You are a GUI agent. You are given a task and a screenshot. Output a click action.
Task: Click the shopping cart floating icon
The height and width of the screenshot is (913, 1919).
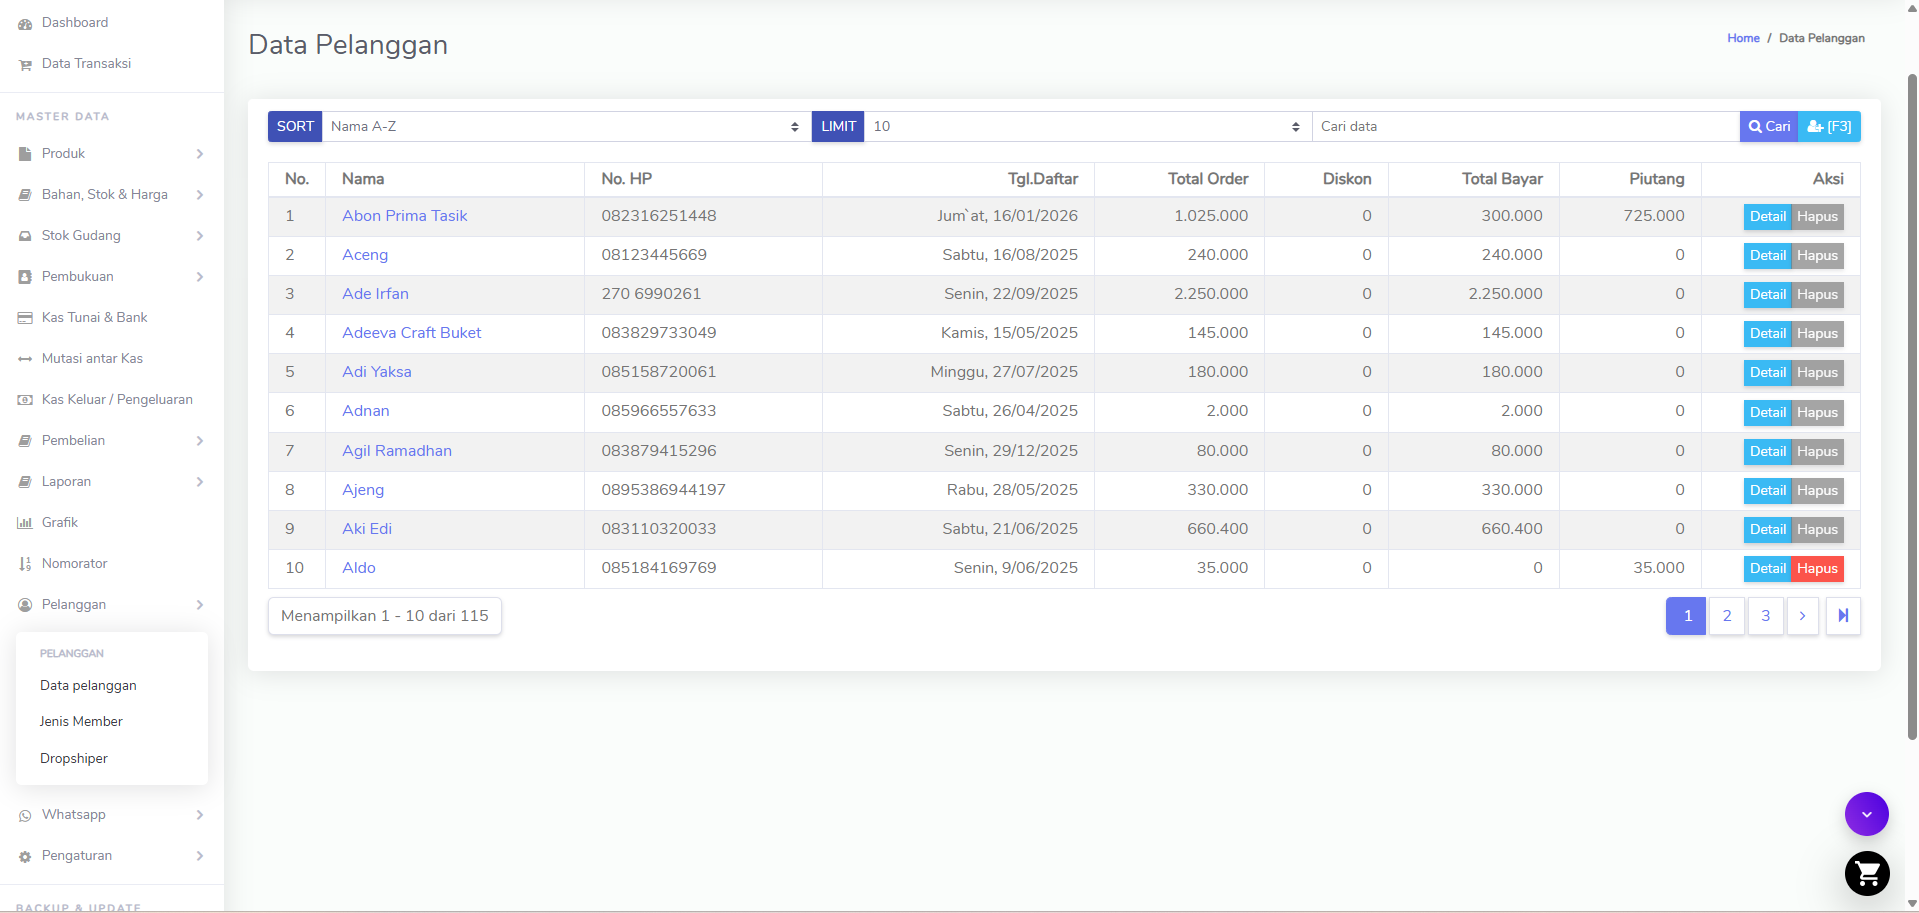click(1867, 874)
